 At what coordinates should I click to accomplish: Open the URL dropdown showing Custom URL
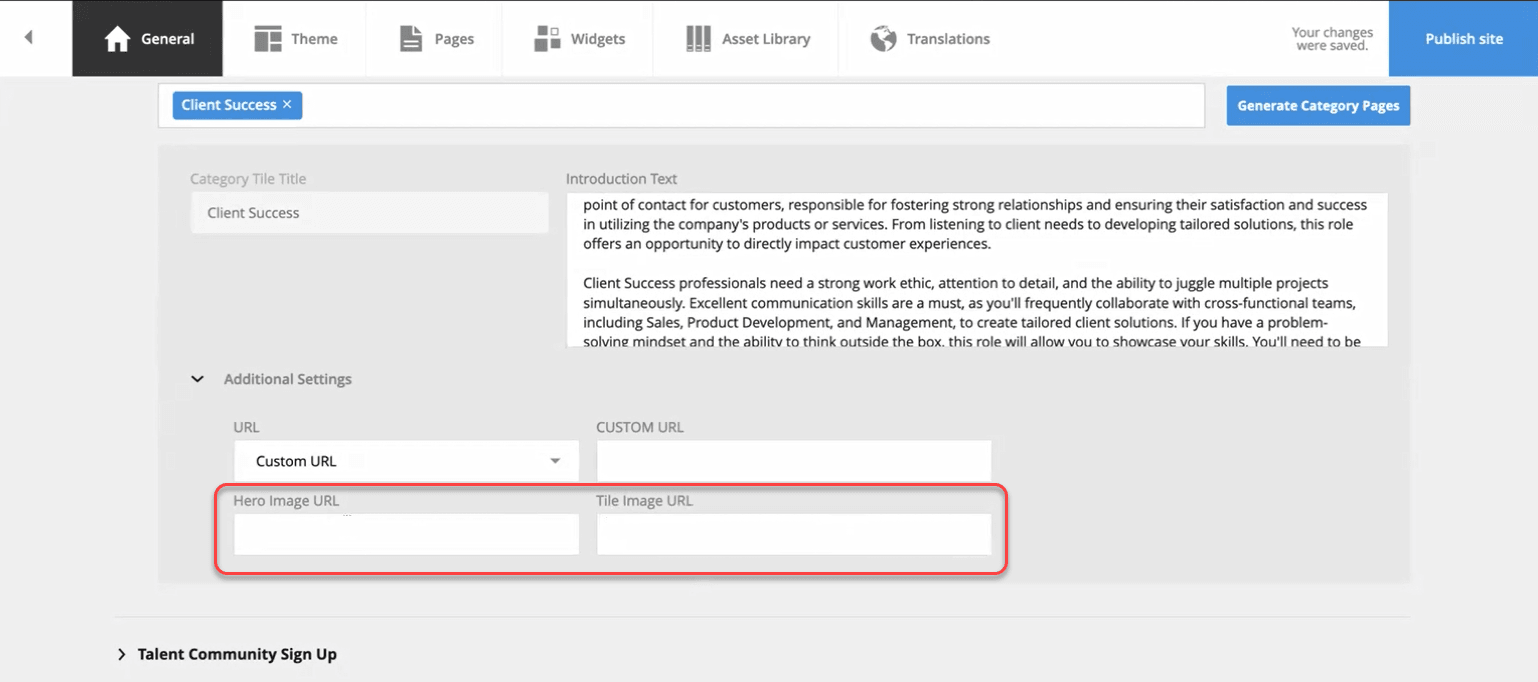[406, 461]
